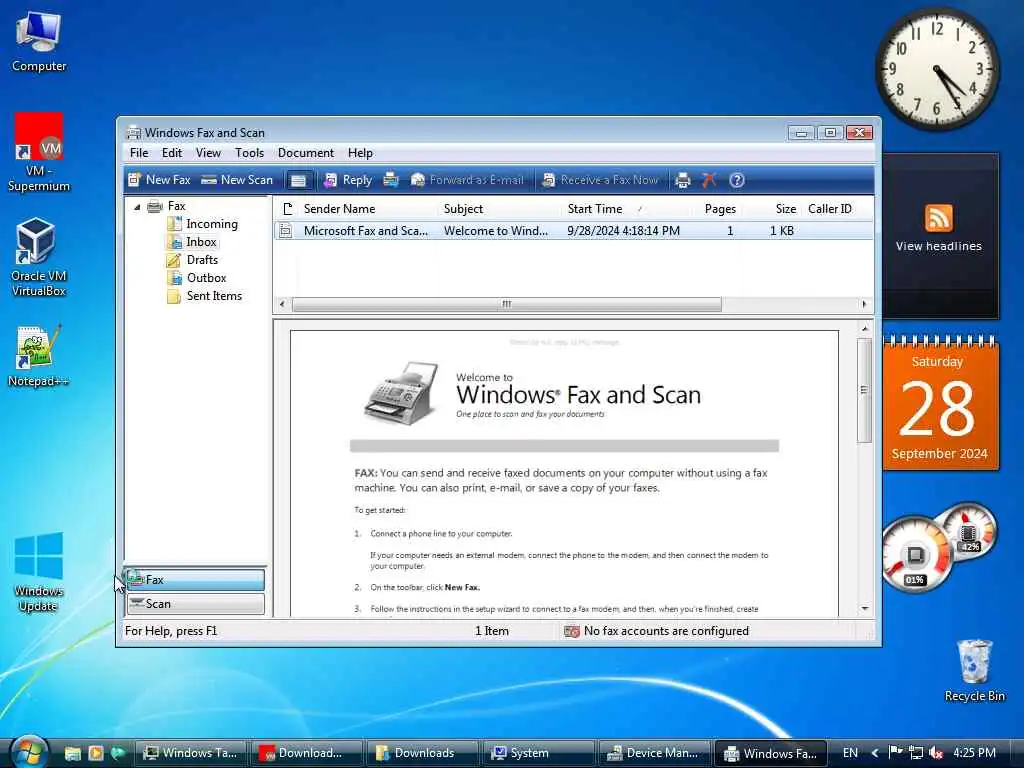Switch to Scan view button
The image size is (1024, 768).
pyautogui.click(x=195, y=604)
